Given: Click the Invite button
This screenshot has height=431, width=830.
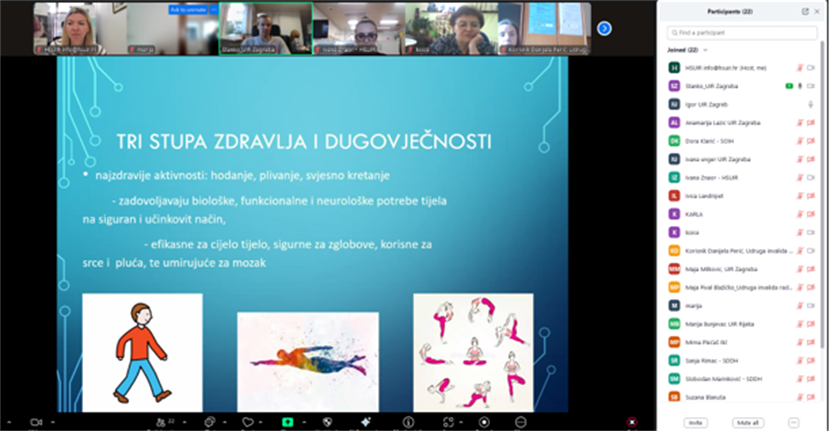Looking at the screenshot, I should tap(694, 422).
